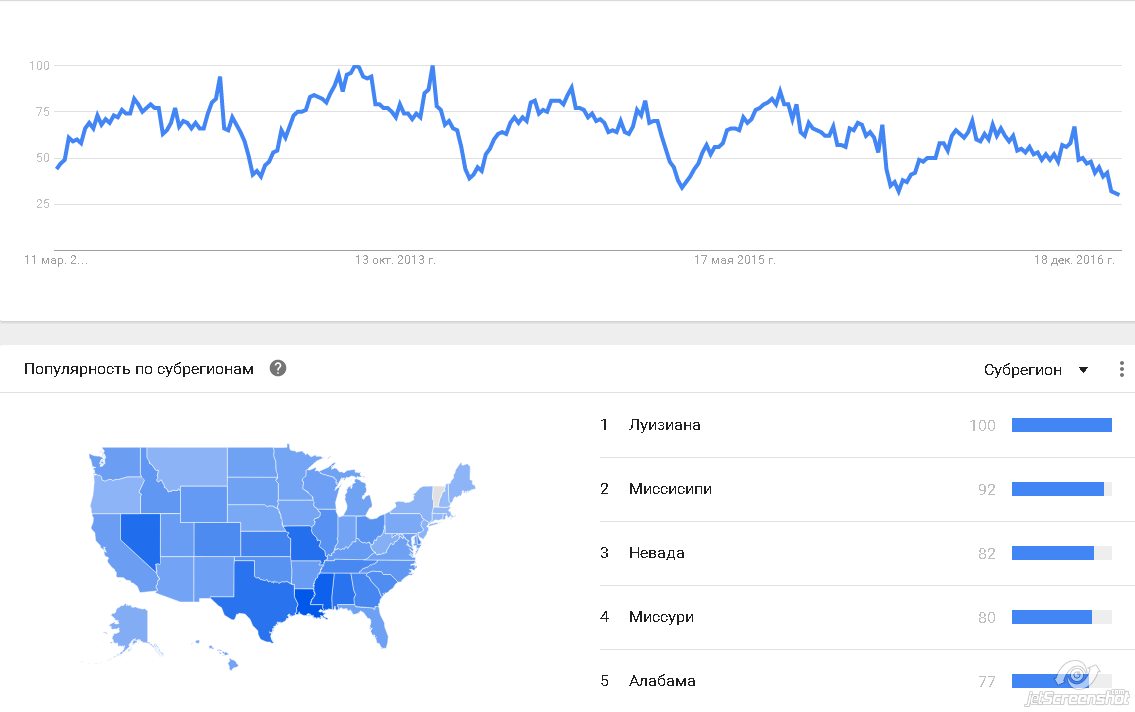Image resolution: width=1135 pixels, height=712 pixels.
Task: Click Алабама in the ranking list
Action: point(662,681)
